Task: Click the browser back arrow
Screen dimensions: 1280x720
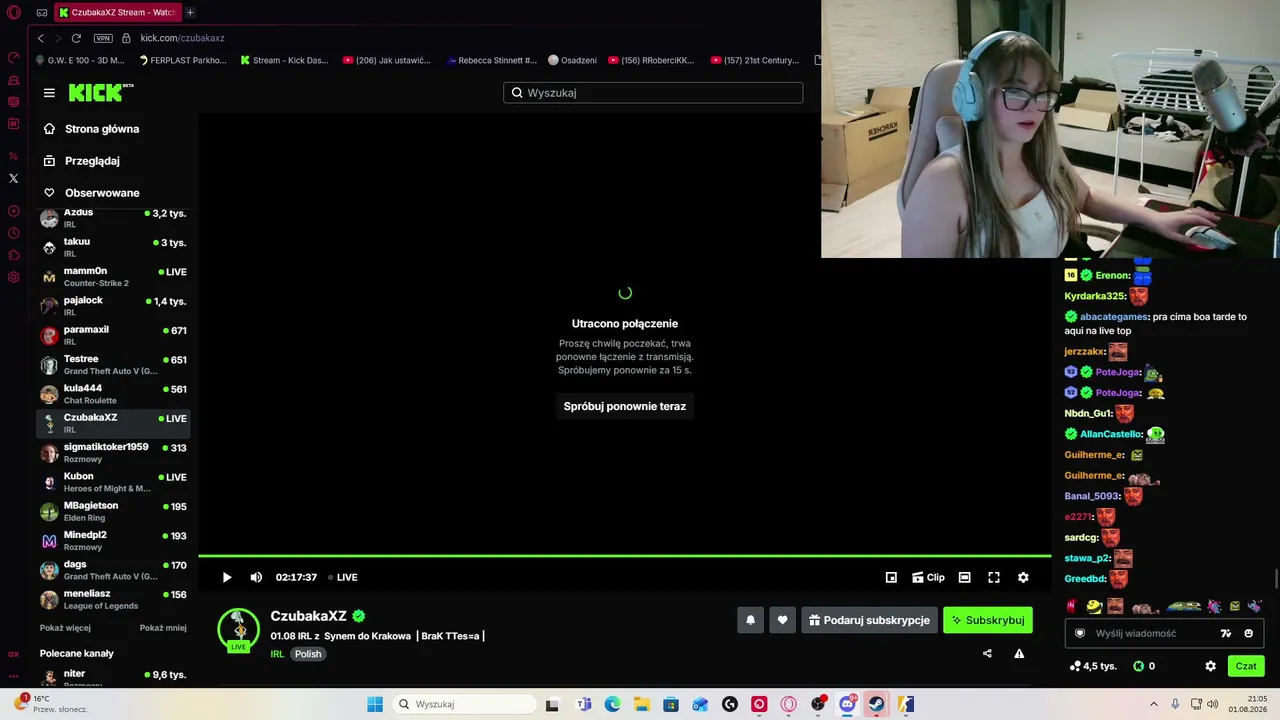Action: [40, 38]
